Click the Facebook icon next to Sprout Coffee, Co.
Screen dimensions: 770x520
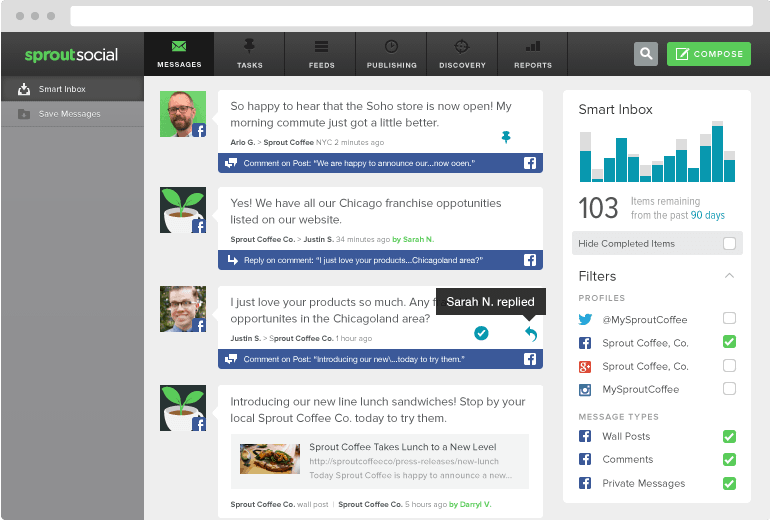[585, 343]
